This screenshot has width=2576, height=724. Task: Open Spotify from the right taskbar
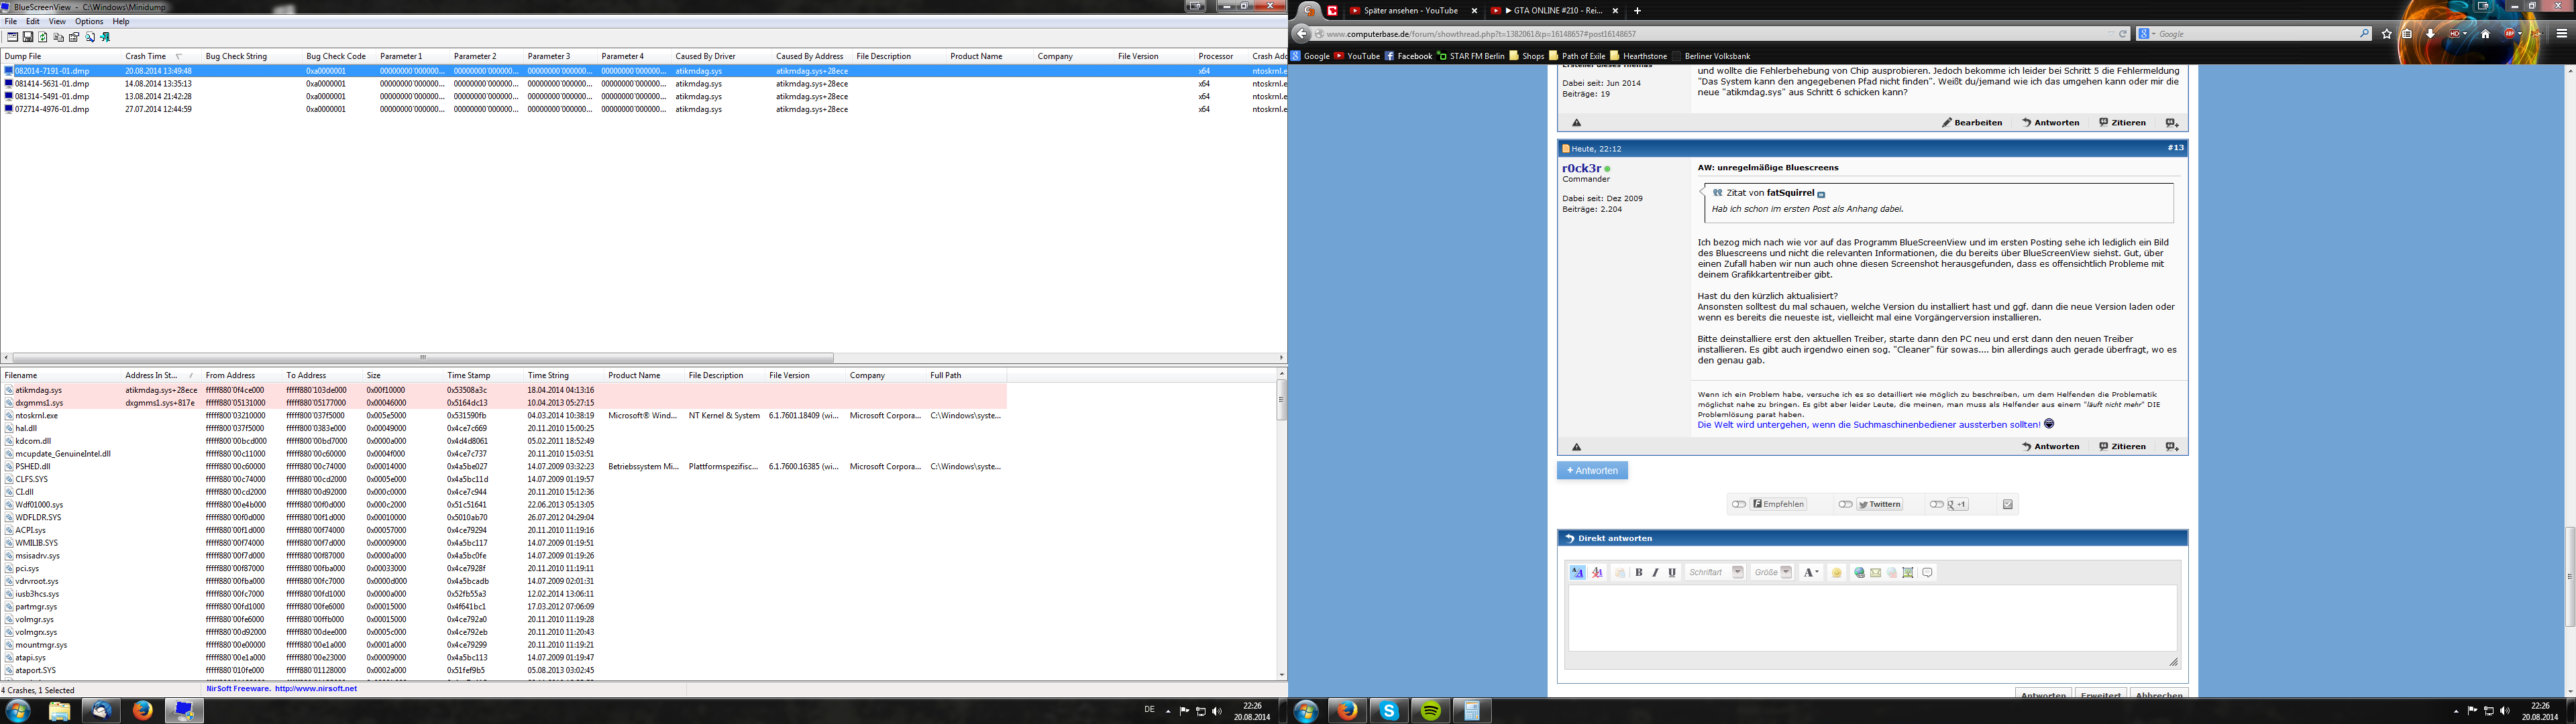tap(1431, 711)
